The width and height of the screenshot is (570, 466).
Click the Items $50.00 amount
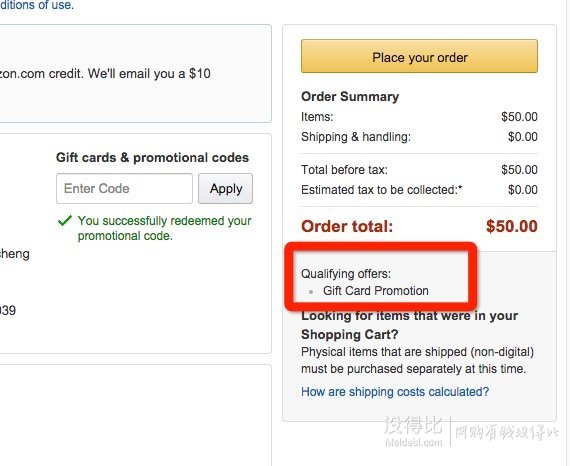tap(519, 117)
